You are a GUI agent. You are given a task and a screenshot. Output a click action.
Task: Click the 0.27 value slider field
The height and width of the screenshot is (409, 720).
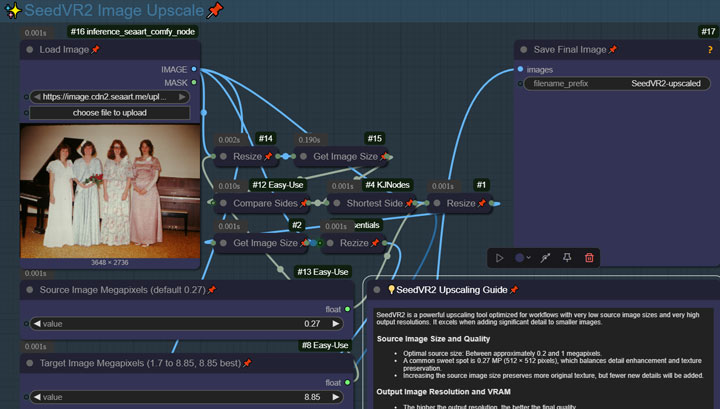point(186,324)
